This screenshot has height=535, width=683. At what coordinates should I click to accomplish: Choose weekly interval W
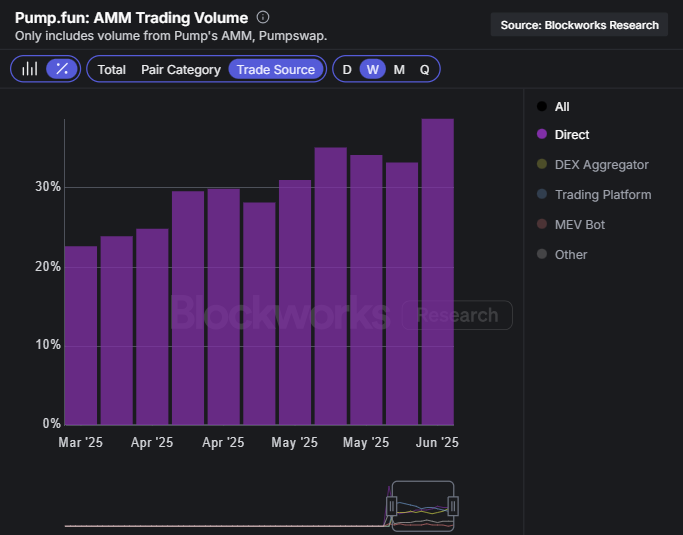372,69
